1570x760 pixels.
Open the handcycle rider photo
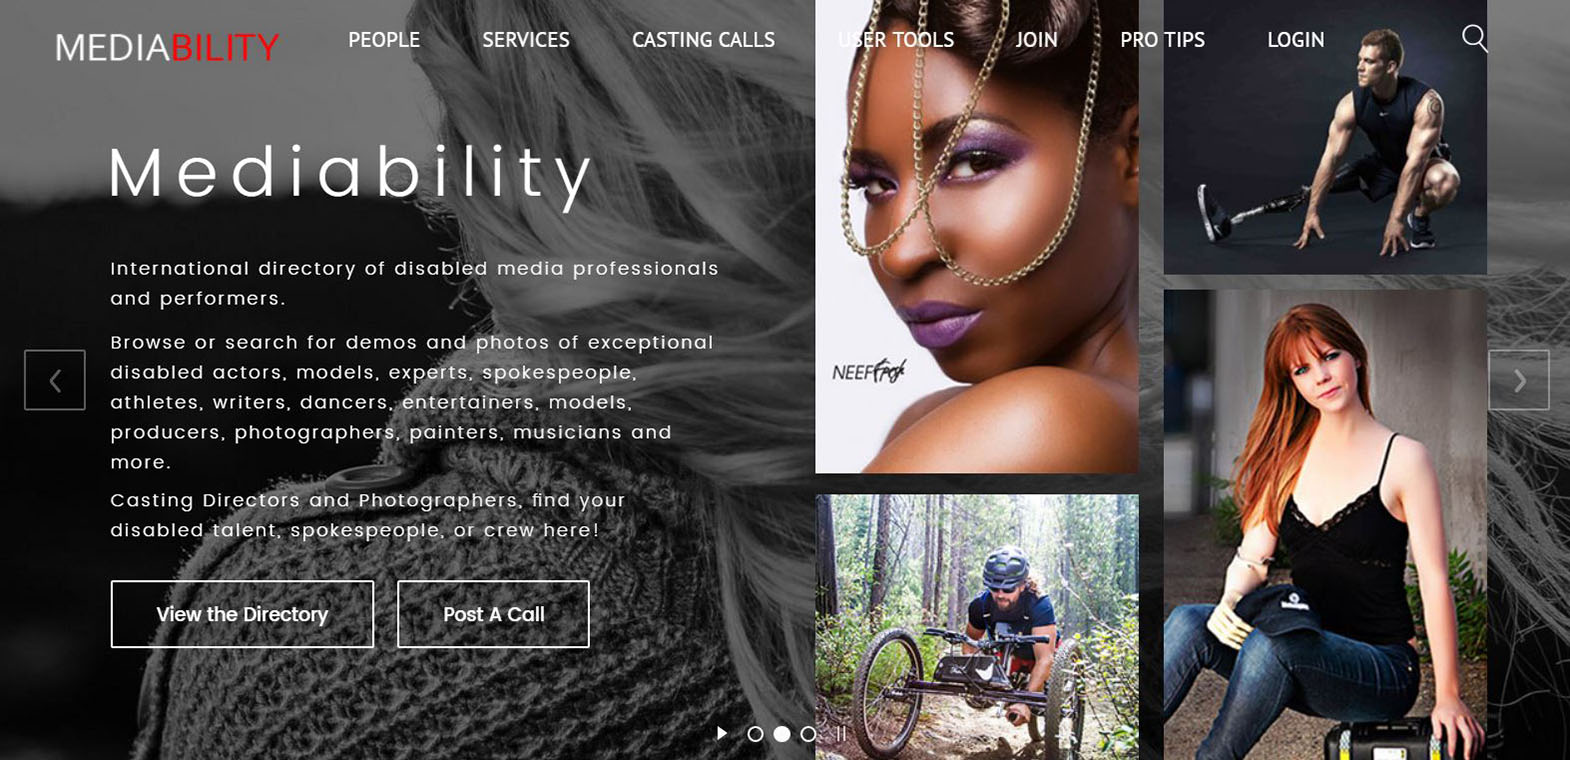977,627
